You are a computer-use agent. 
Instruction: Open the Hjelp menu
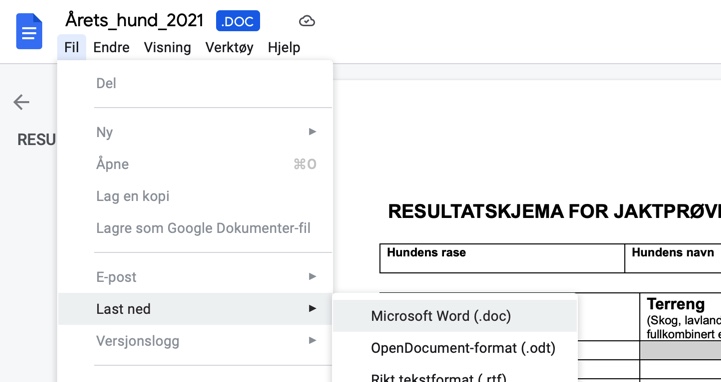tap(284, 47)
